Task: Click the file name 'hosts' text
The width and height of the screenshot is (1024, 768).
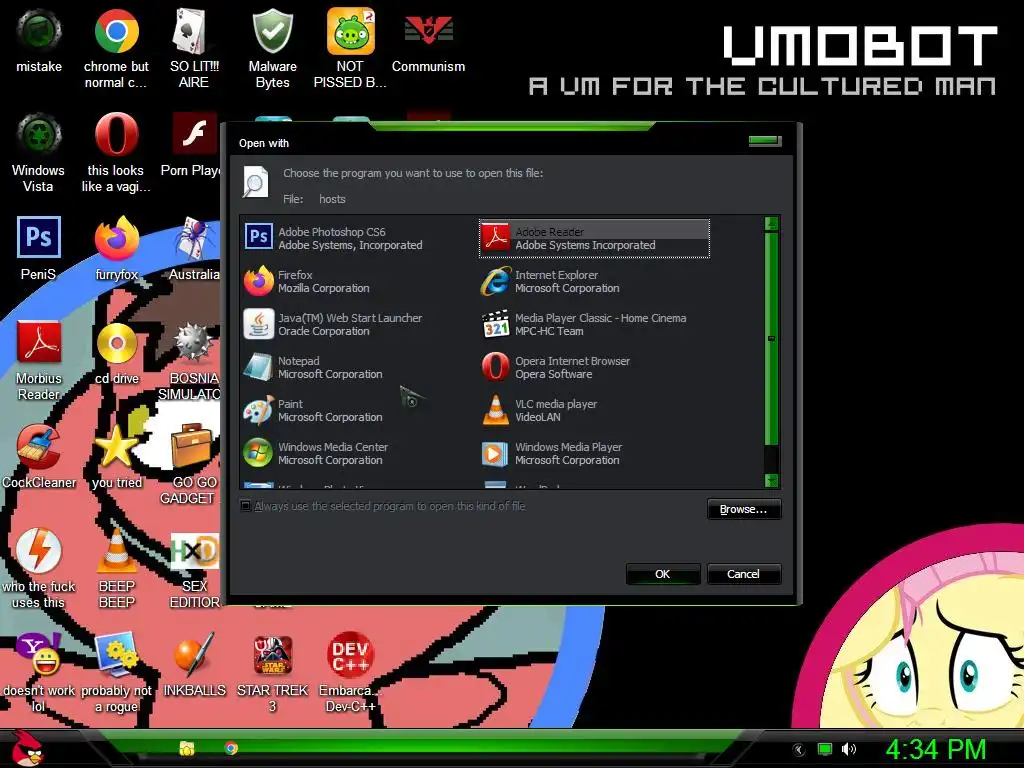Action: (x=332, y=199)
